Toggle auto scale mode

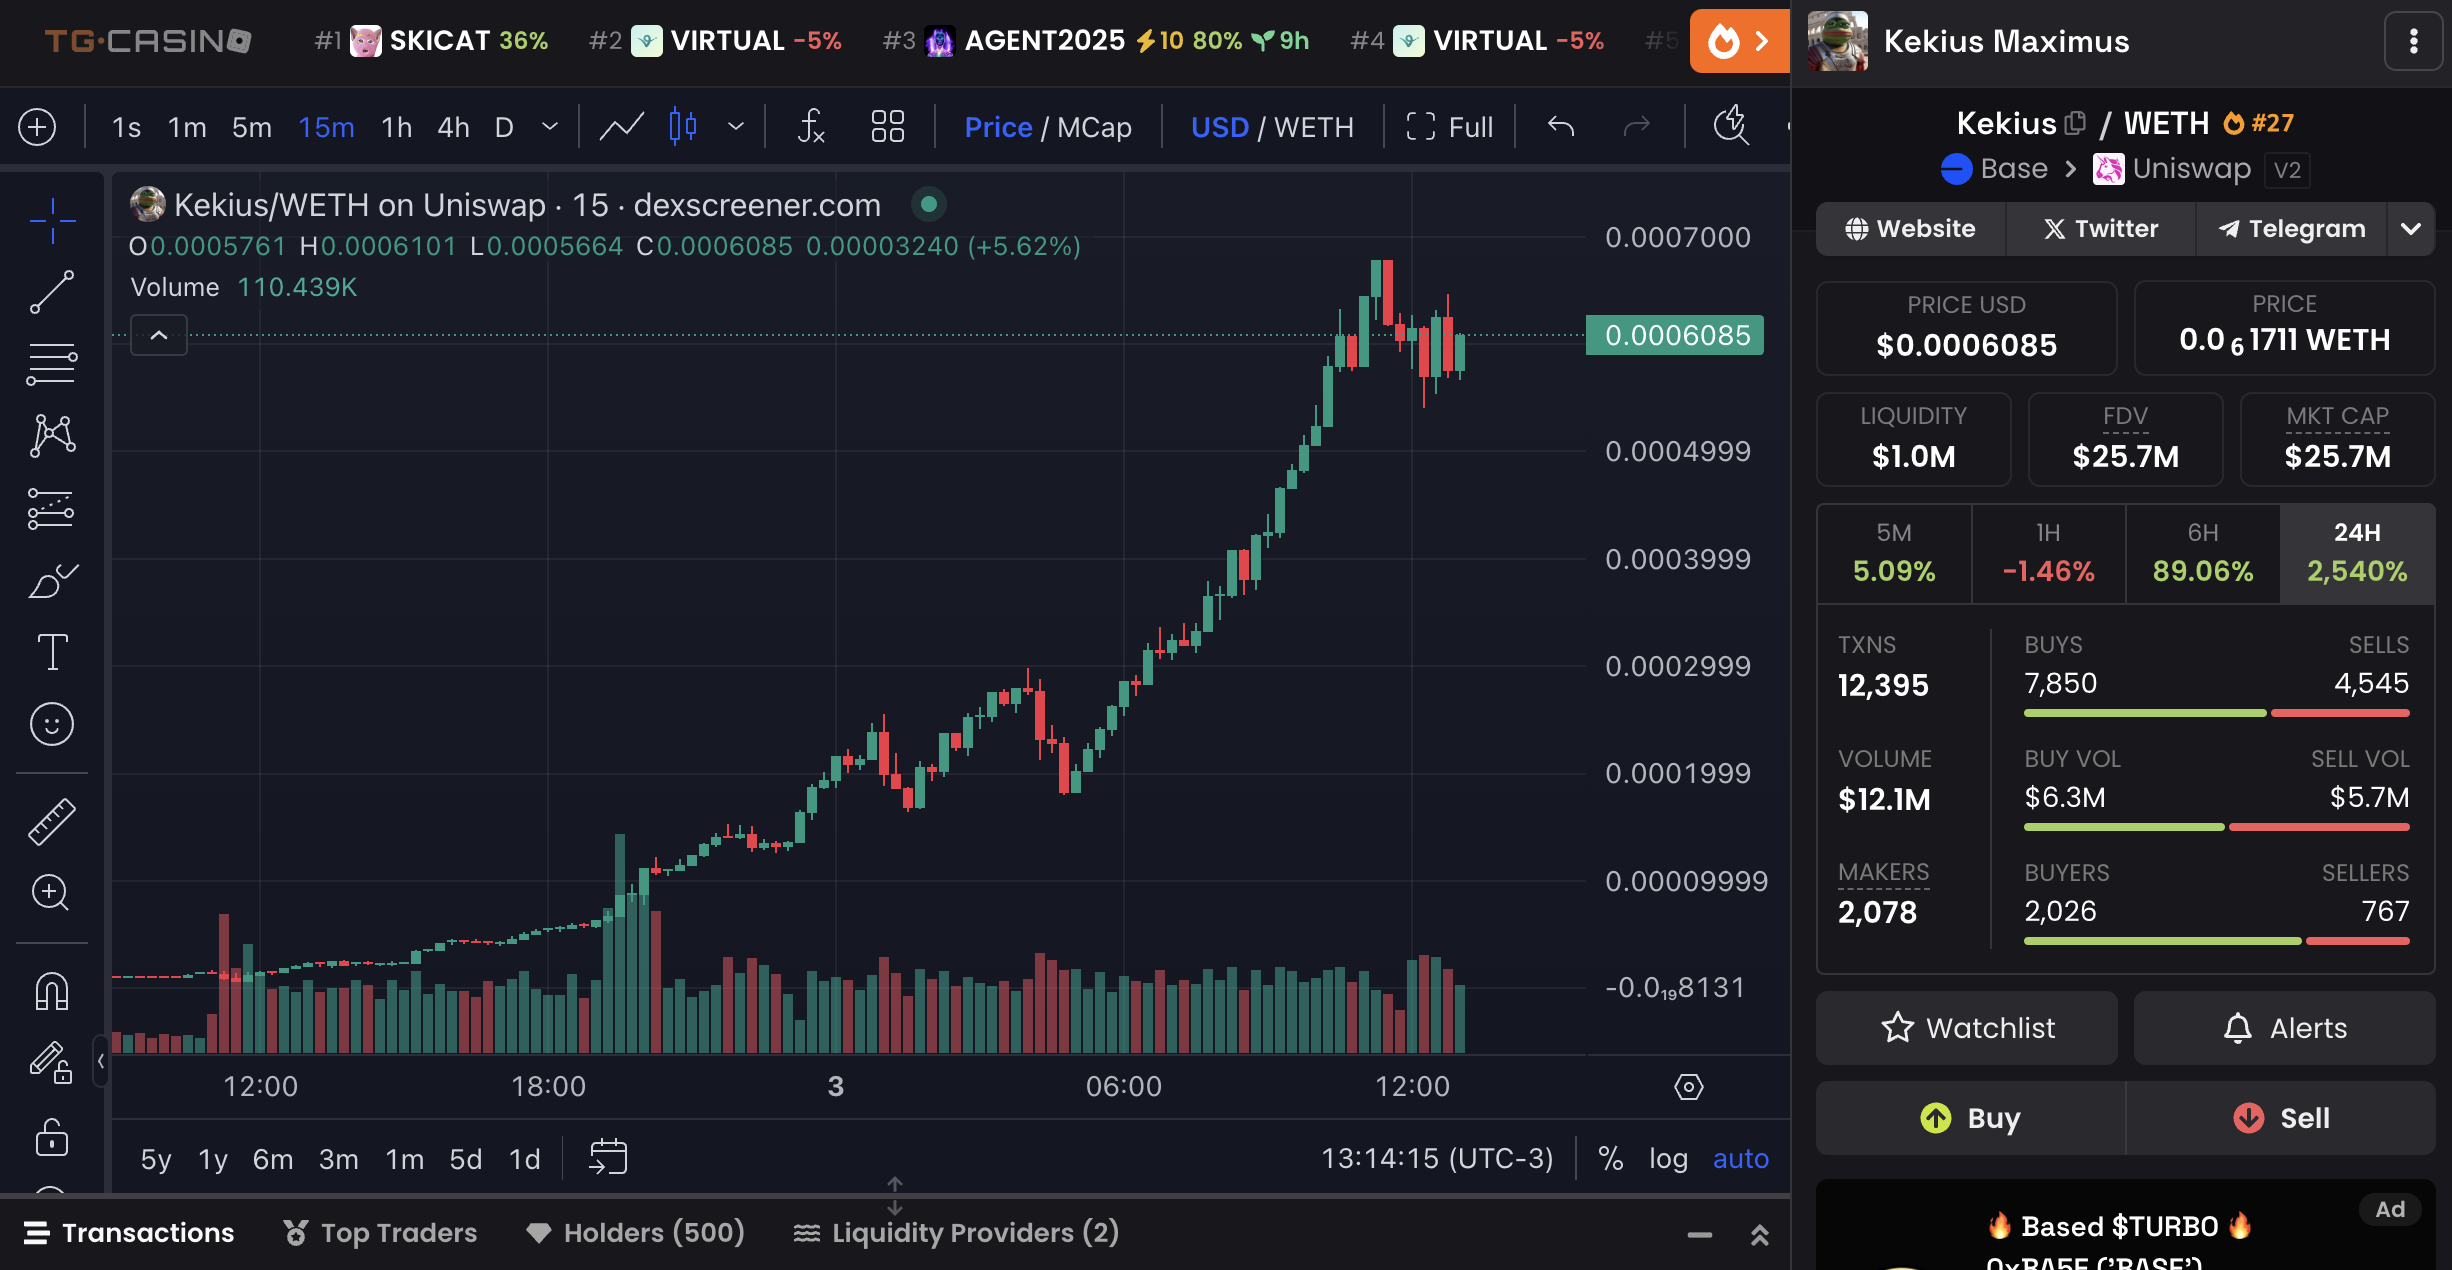click(1740, 1158)
